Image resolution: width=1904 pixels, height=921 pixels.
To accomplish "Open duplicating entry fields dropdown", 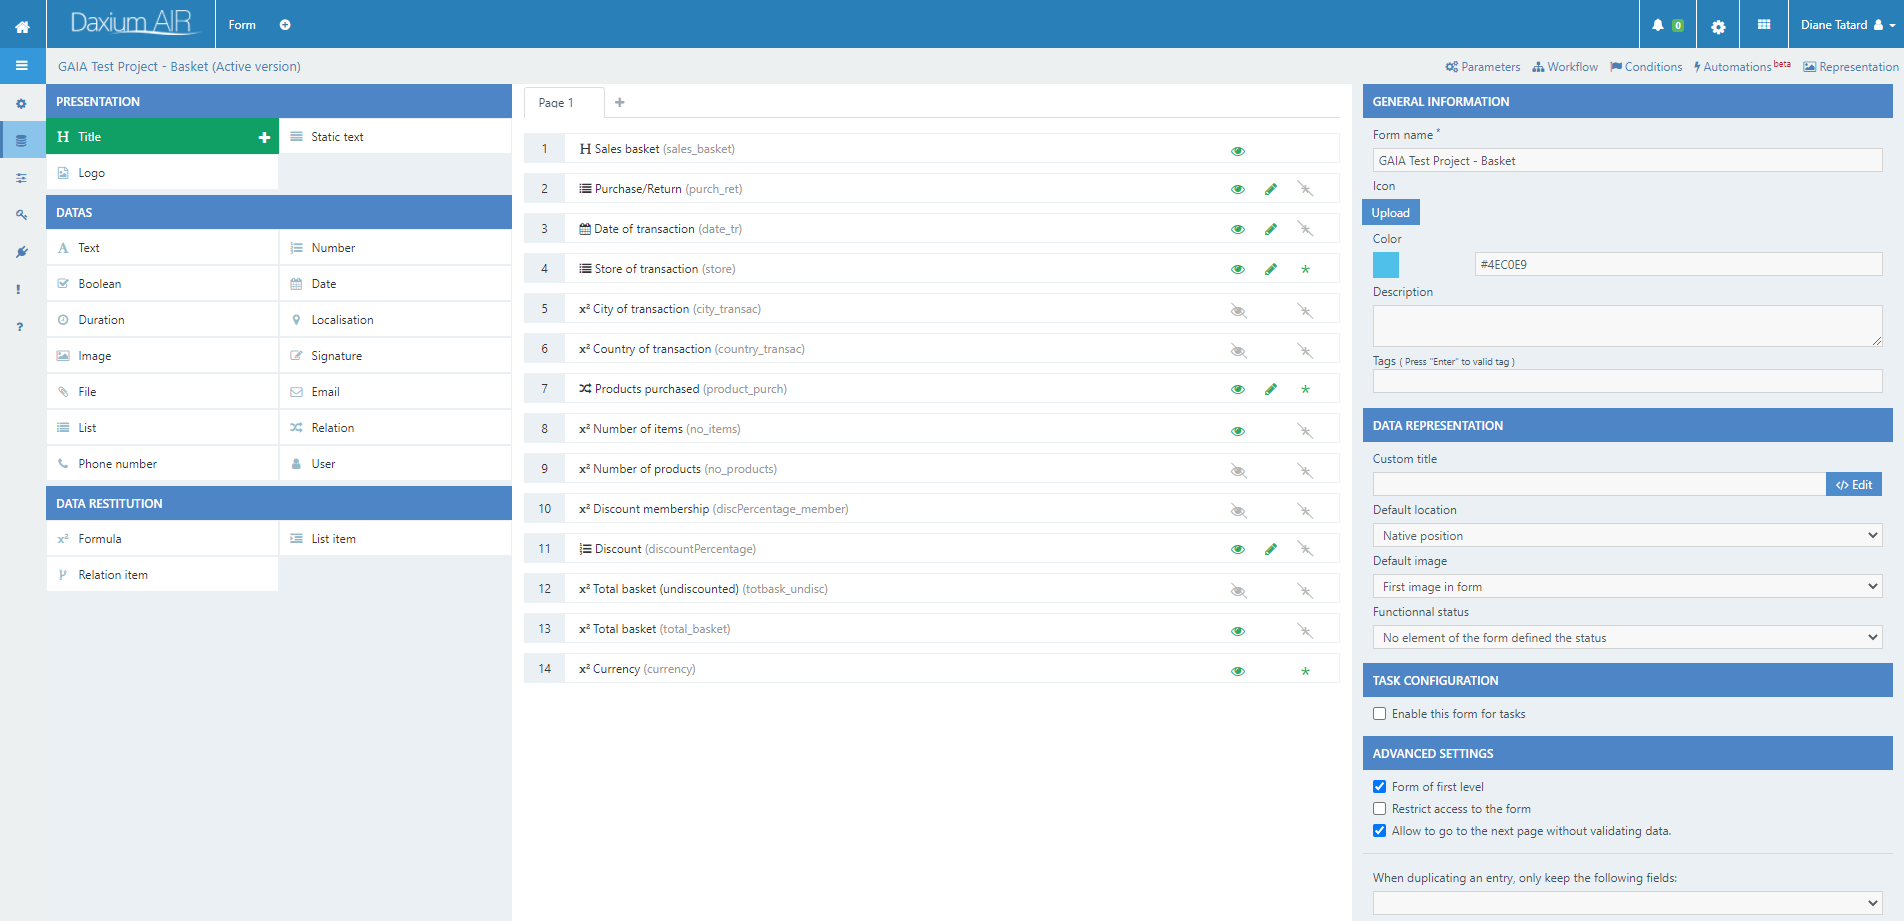I will [x=1628, y=903].
